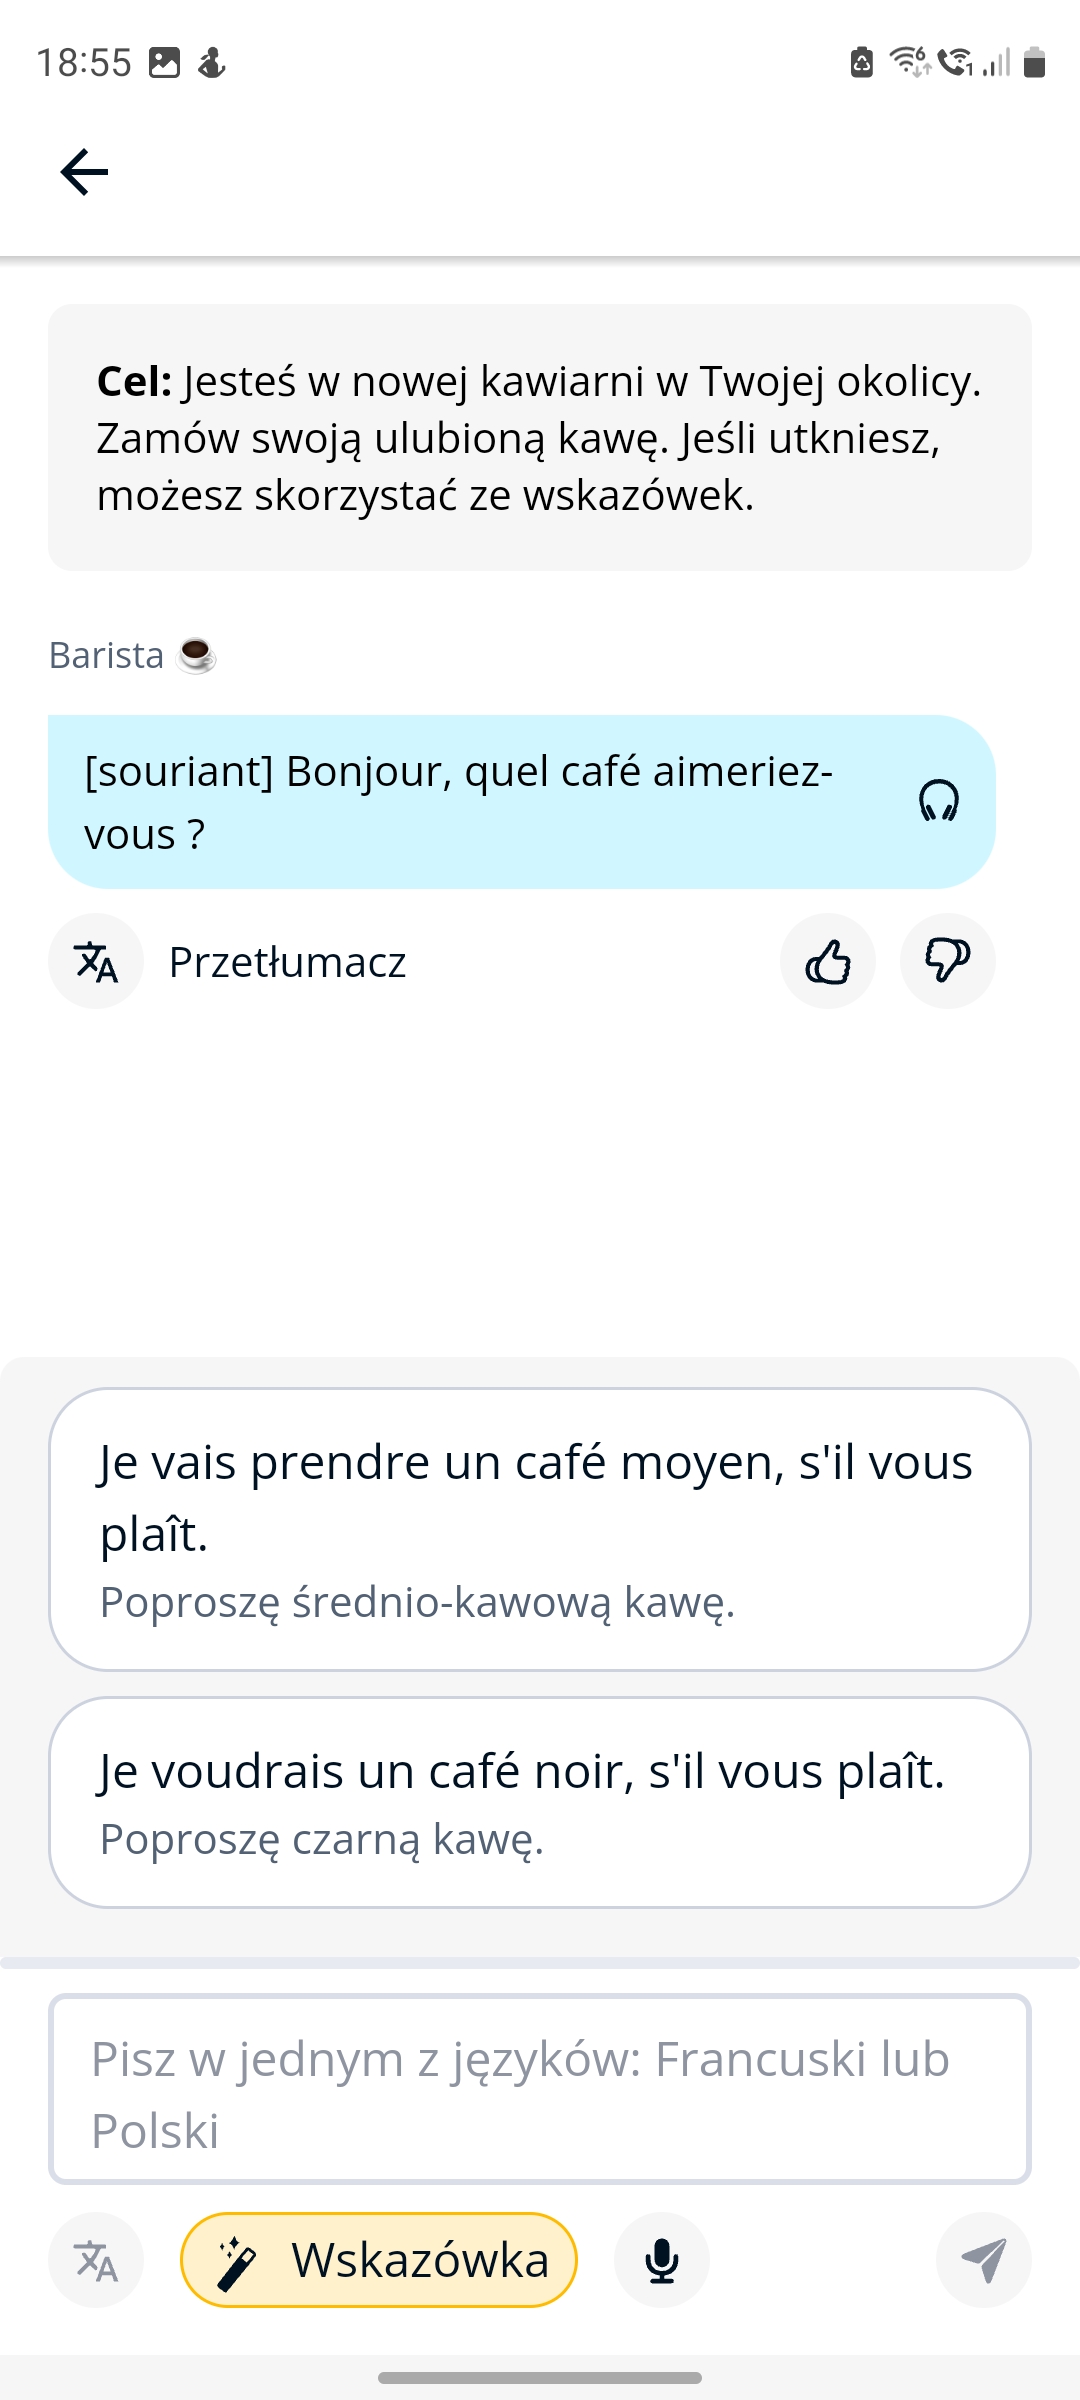The width and height of the screenshot is (1080, 2400).
Task: Choose the "café noir" suggested reply
Action: [540, 1802]
